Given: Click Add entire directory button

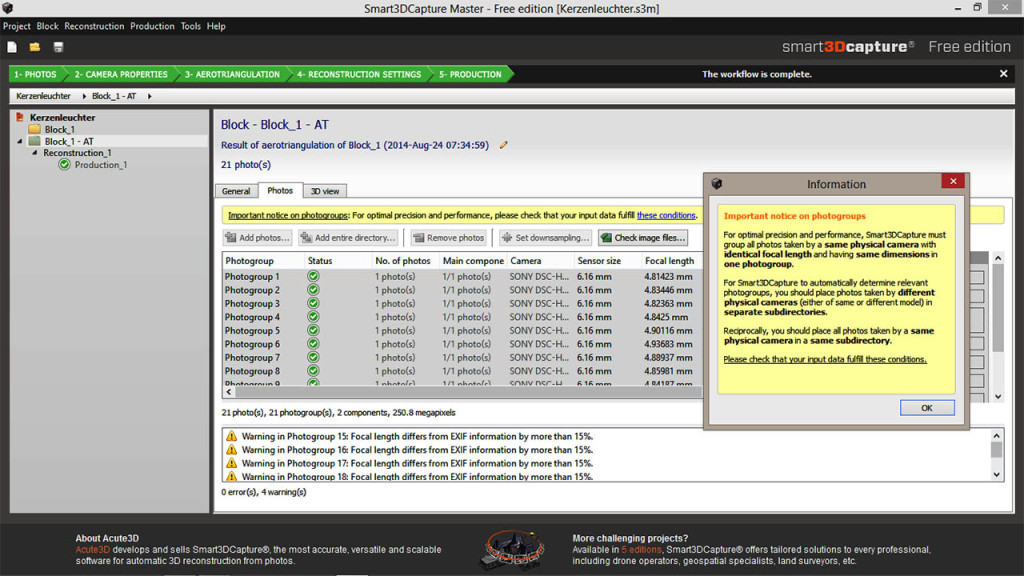Looking at the screenshot, I should [348, 238].
